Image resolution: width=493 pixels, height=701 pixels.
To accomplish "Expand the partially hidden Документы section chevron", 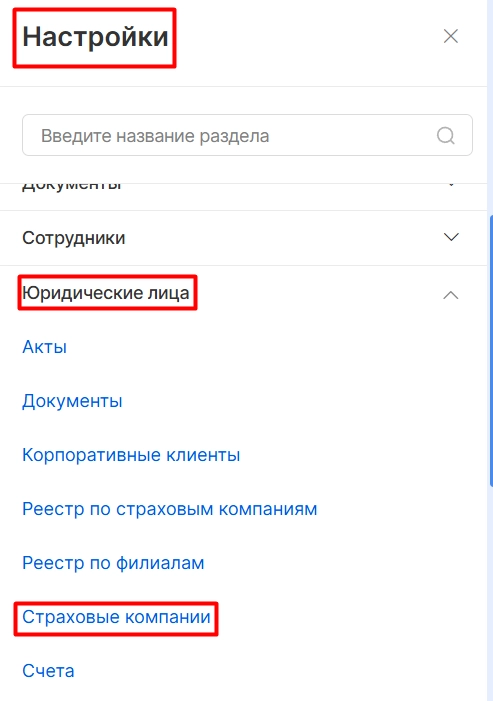I will click(x=451, y=185).
